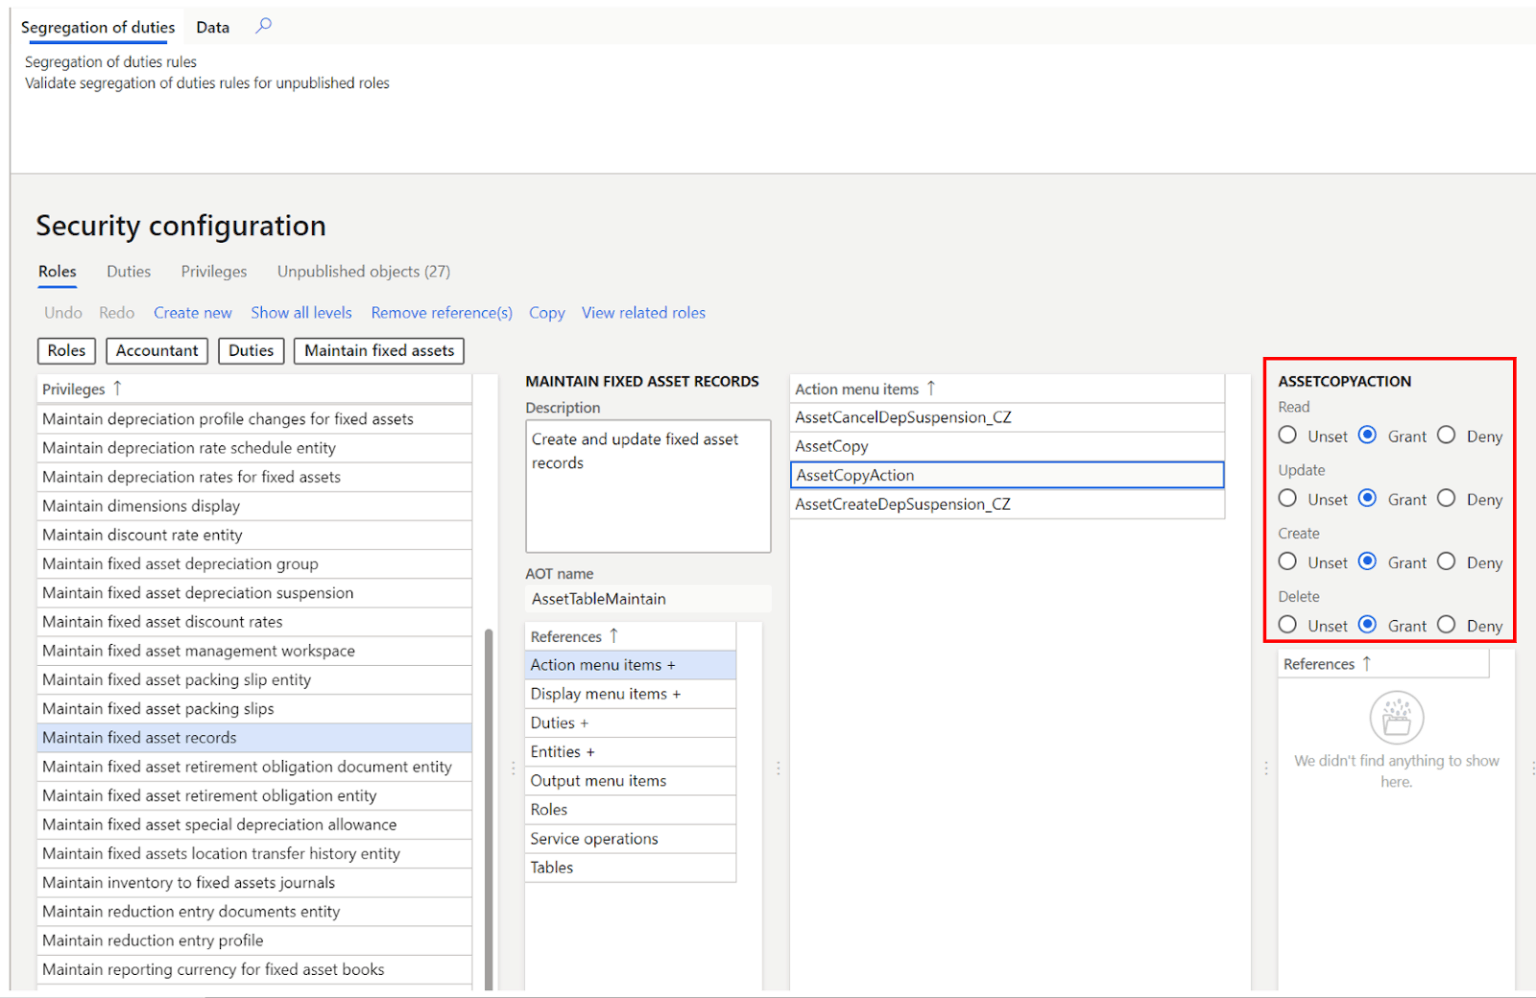Set the Read permission to Deny
The image size is (1536, 998).
point(1446,434)
